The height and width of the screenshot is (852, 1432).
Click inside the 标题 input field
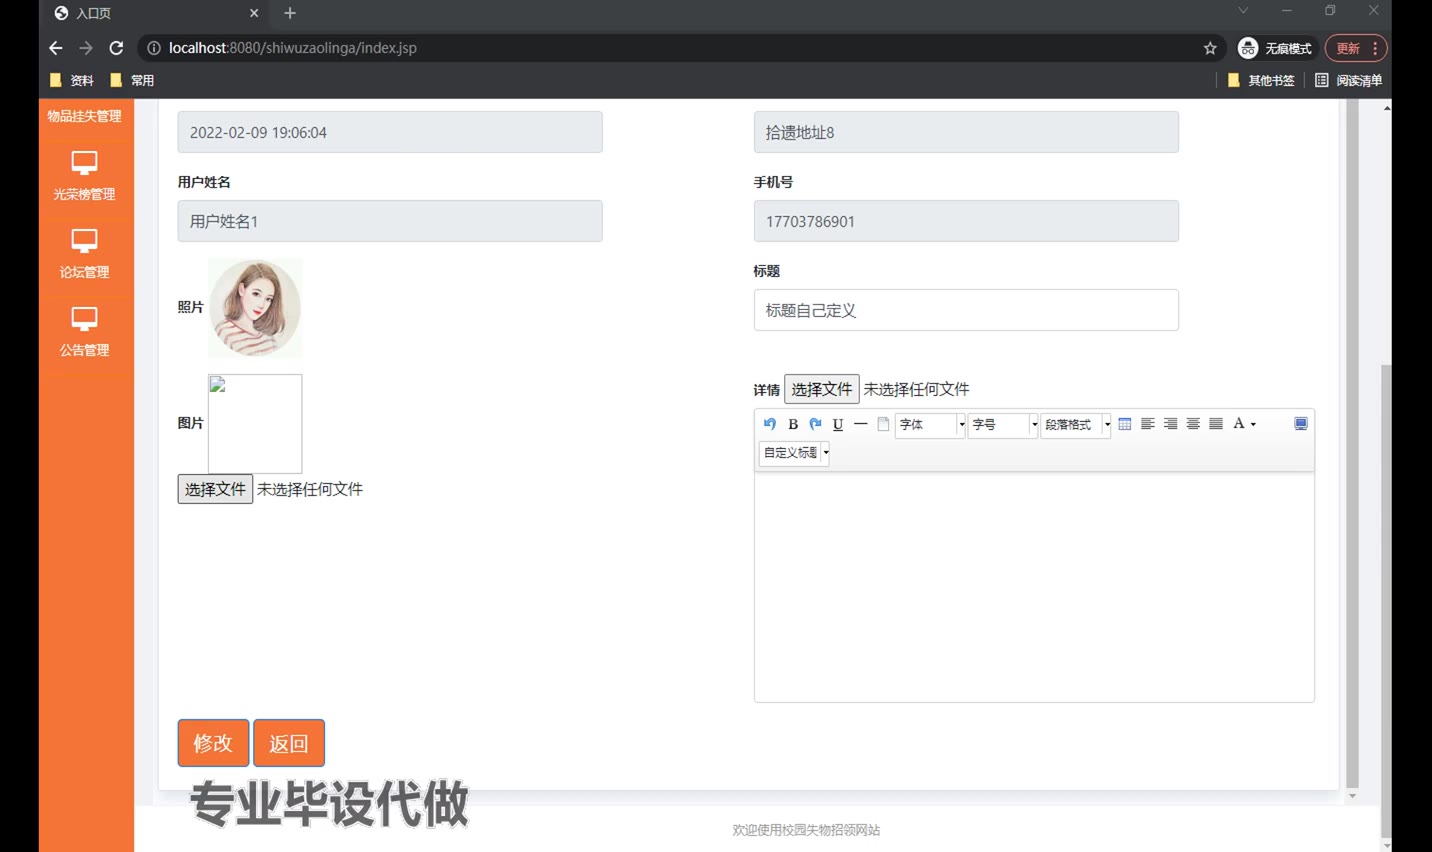tap(966, 310)
